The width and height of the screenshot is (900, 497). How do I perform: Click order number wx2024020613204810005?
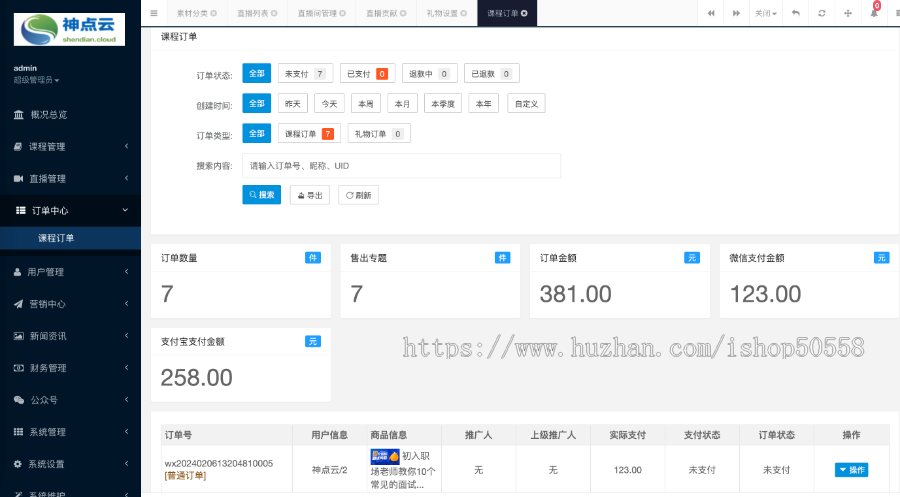219,464
